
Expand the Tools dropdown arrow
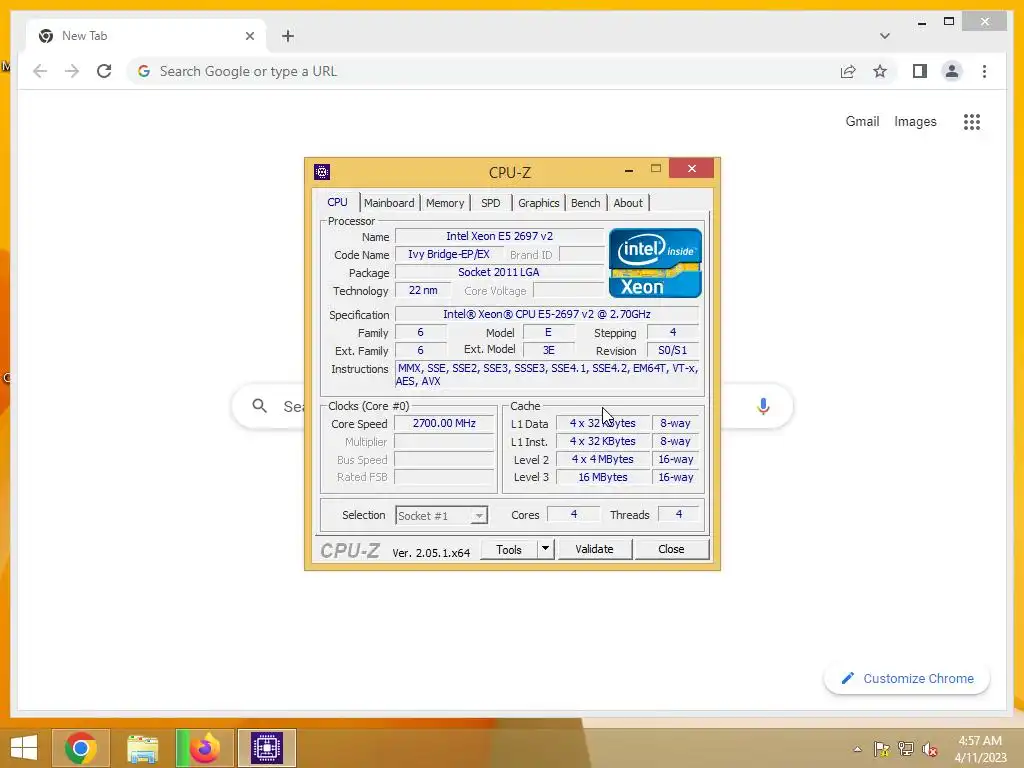pyautogui.click(x=545, y=549)
